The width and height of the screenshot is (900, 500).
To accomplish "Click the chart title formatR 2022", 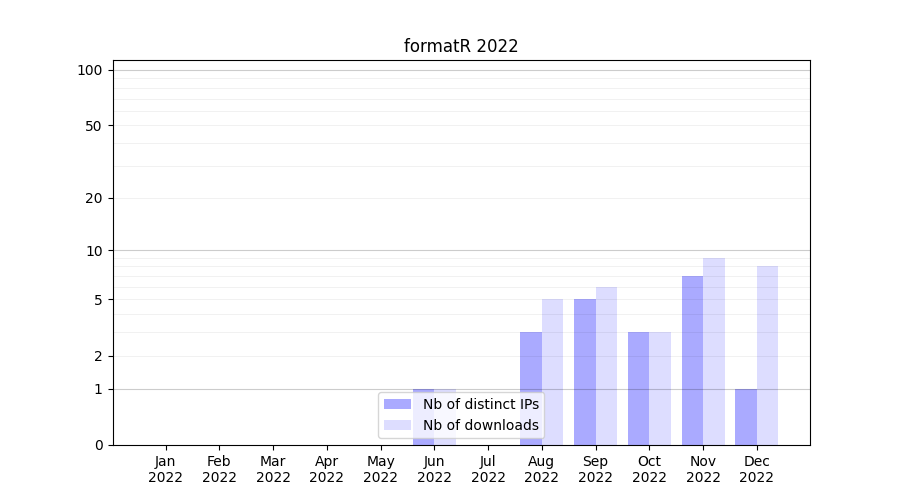I will pyautogui.click(x=461, y=46).
